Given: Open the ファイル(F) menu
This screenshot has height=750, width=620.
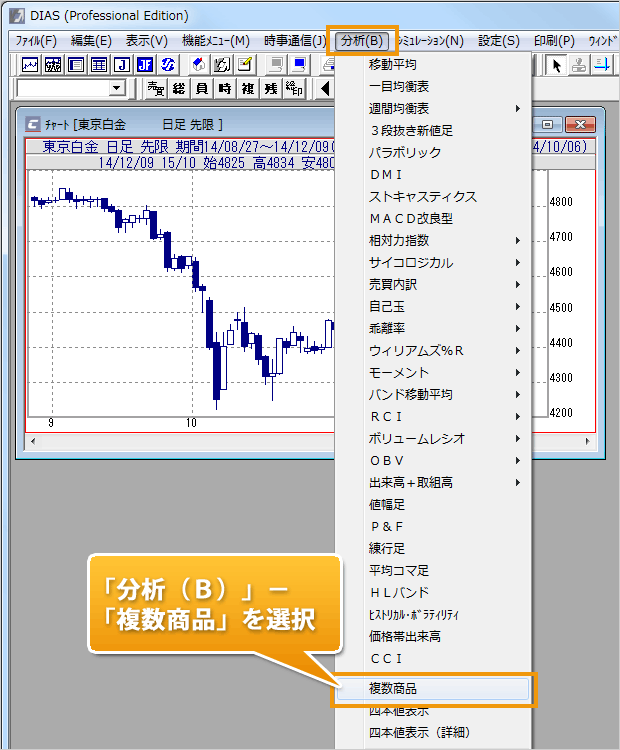Looking at the screenshot, I should (x=35, y=41).
